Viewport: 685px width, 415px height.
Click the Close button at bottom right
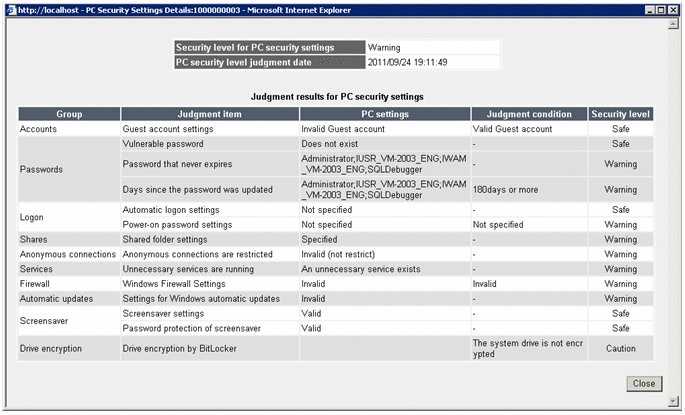pos(644,384)
